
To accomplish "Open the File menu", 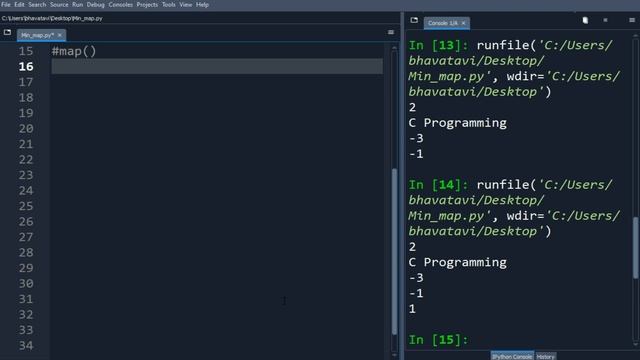I will tap(6, 5).
